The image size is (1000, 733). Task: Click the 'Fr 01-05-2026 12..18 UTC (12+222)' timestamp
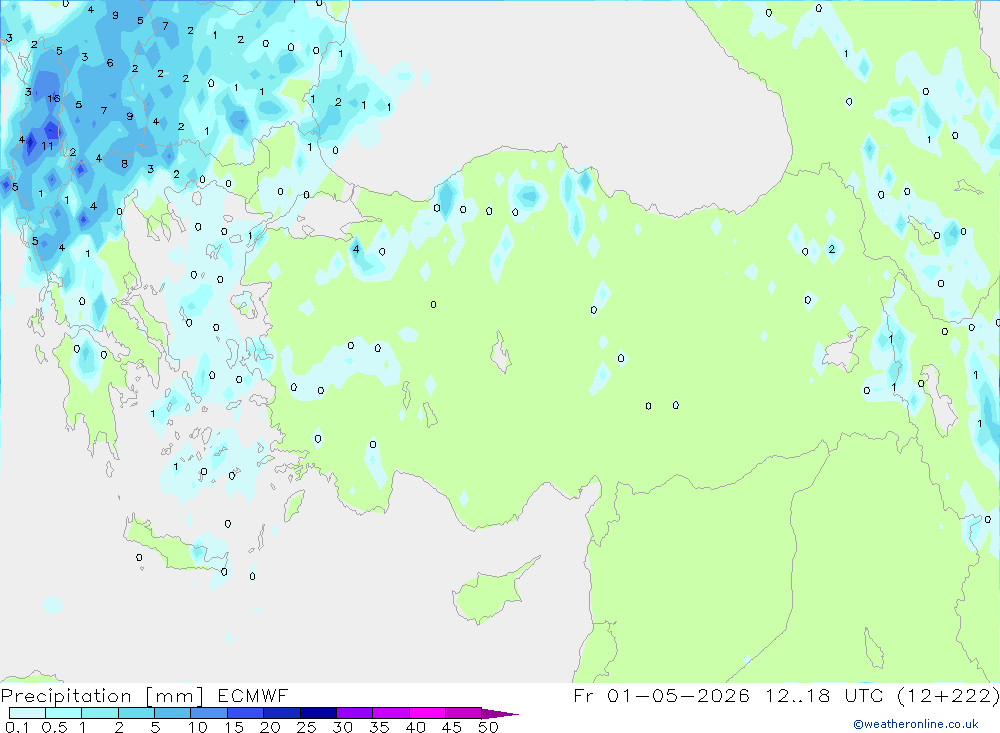tap(786, 696)
